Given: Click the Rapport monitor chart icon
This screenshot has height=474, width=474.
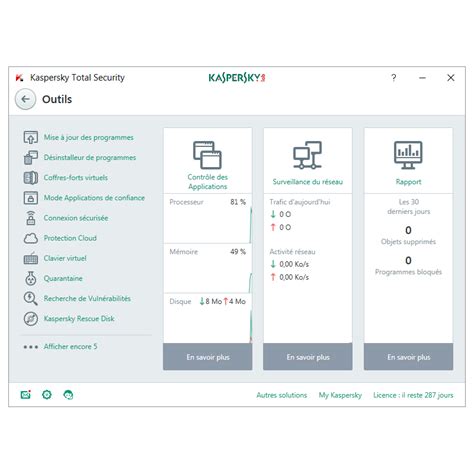Looking at the screenshot, I should pos(408,155).
